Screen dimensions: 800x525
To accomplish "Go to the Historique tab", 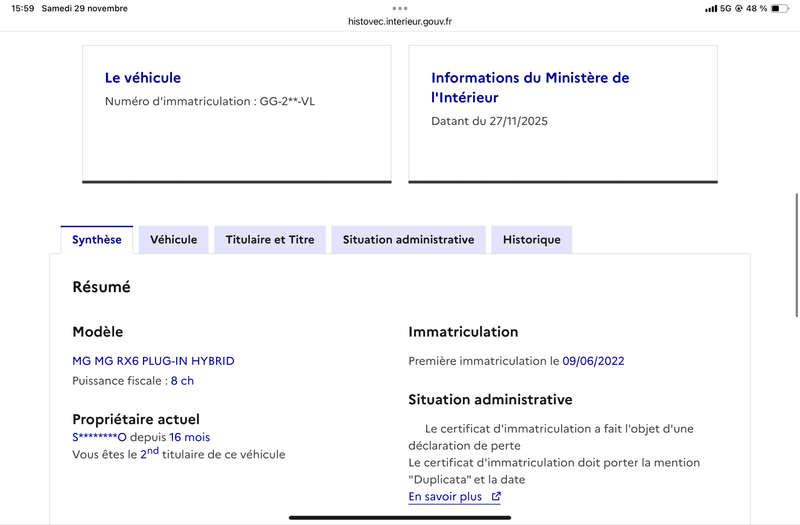I will point(531,240).
